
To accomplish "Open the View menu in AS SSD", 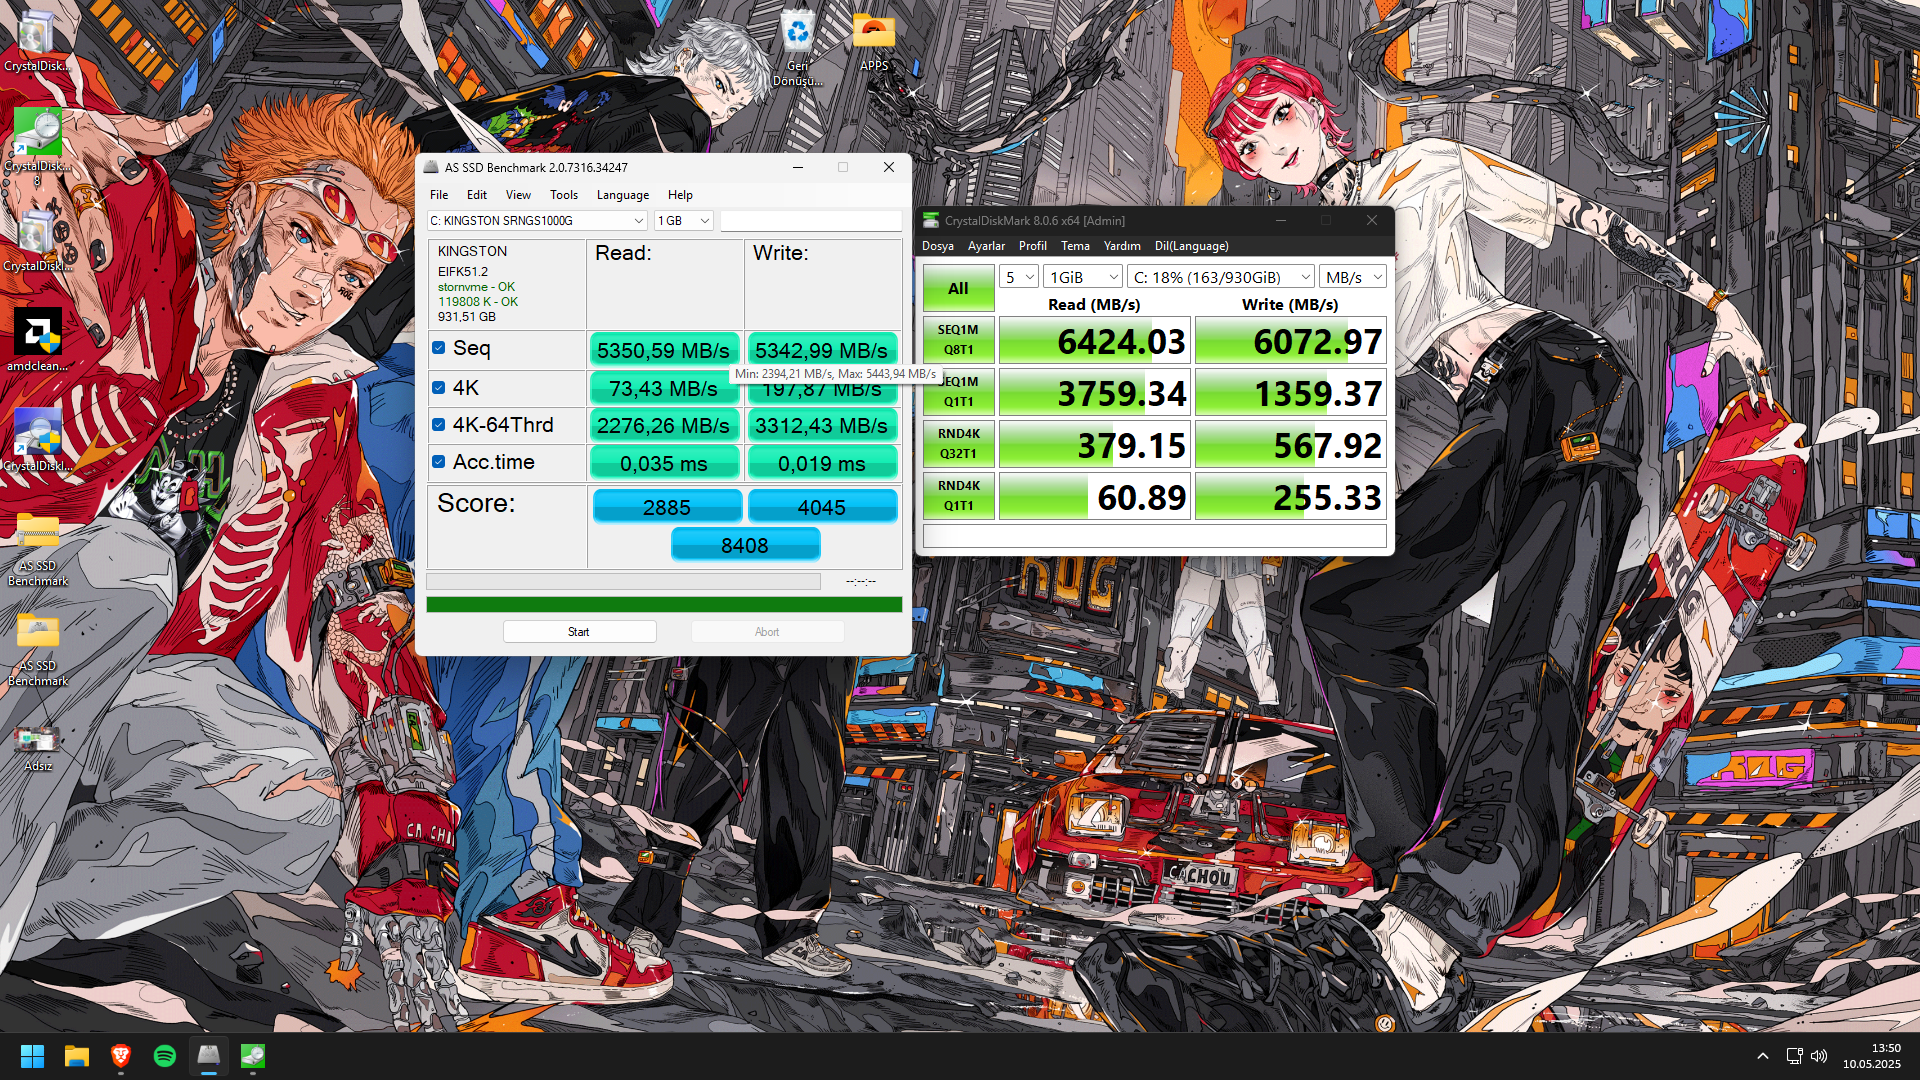I will (x=518, y=195).
